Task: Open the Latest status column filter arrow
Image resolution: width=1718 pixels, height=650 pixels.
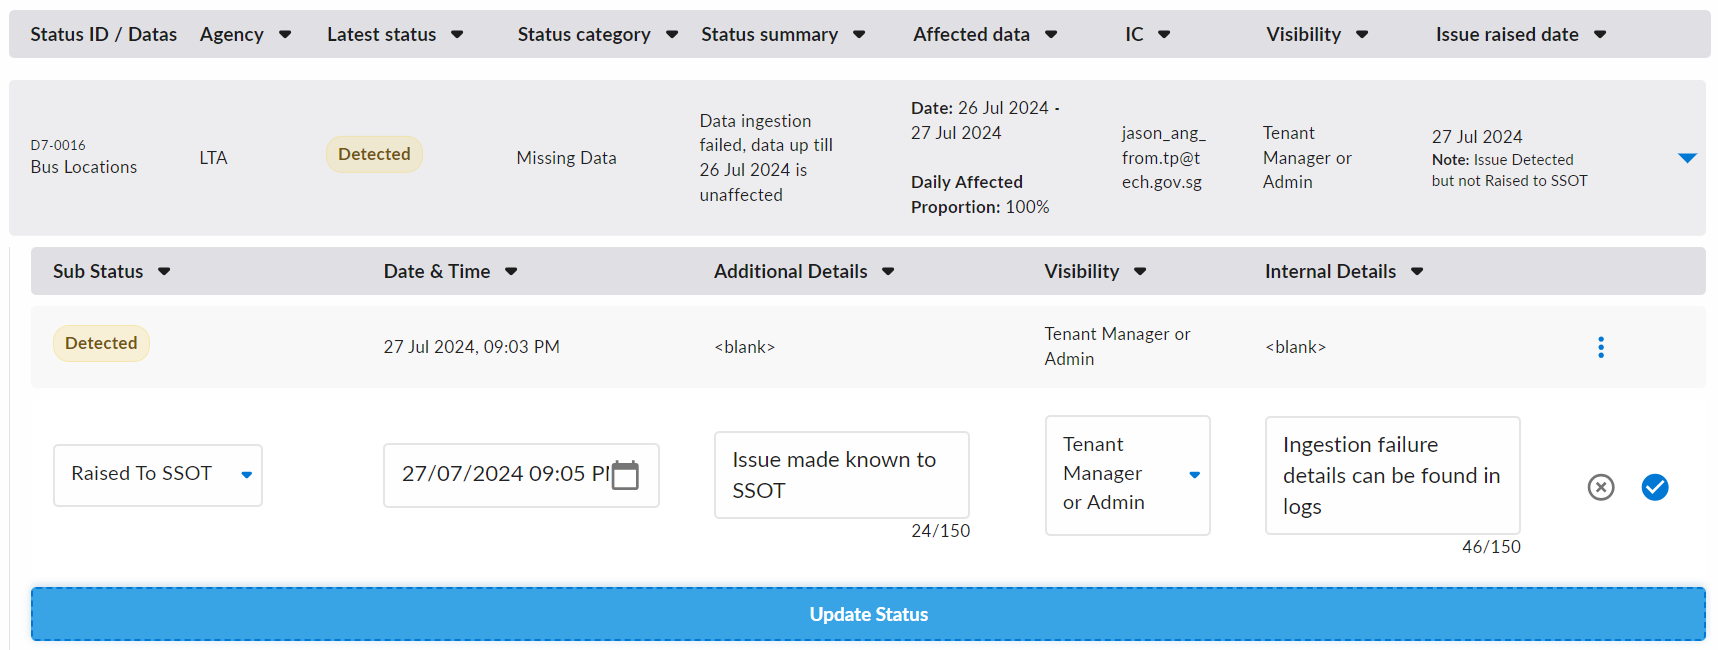Action: click(x=457, y=35)
